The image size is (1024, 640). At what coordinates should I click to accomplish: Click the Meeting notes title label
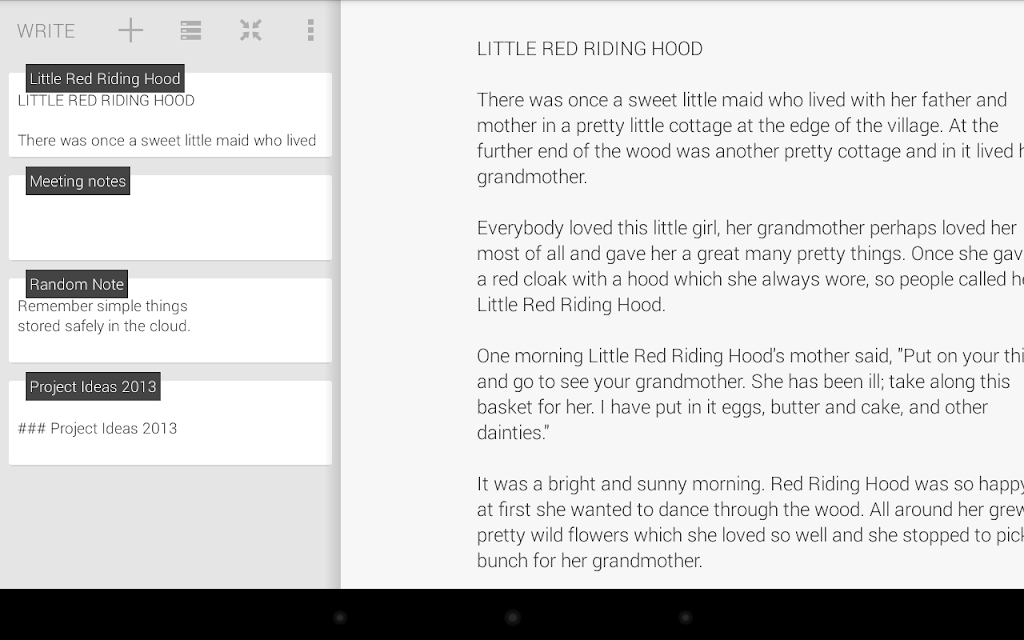[x=78, y=181]
